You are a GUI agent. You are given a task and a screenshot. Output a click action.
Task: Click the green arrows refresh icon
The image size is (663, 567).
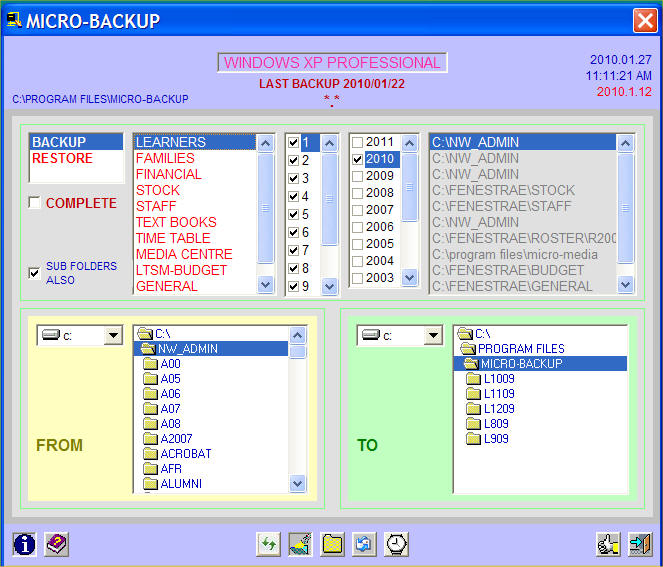(x=268, y=544)
